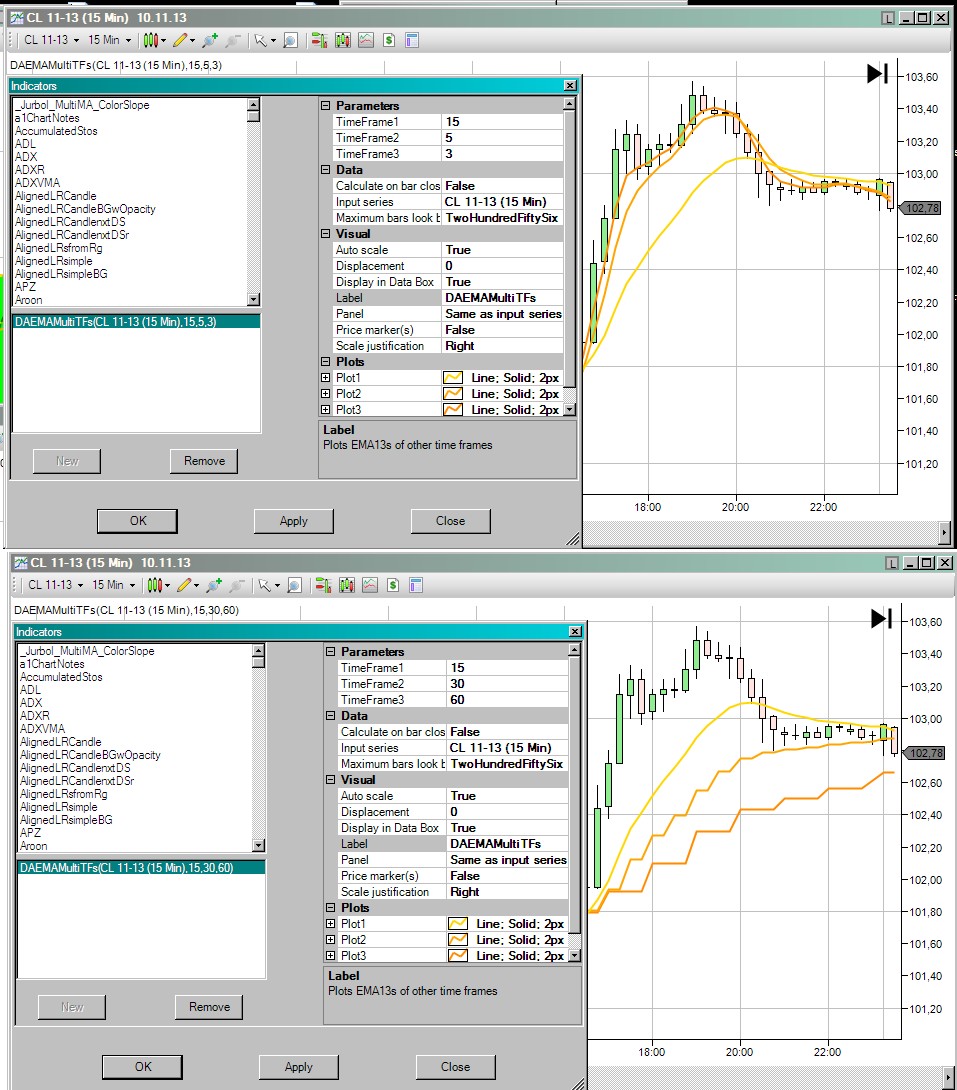Click jump-to-latest-bar arrow on top chart
957x1090 pixels.
[877, 73]
